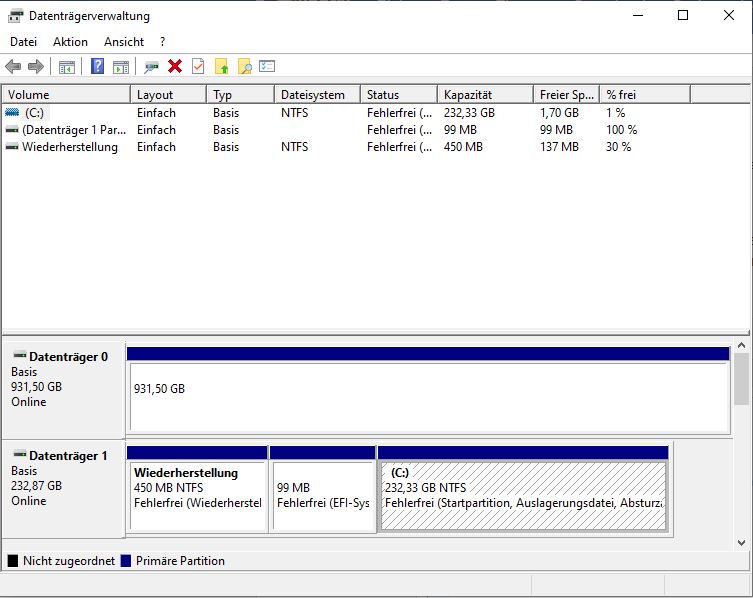Minimize the Datenträgerverwaltung window
Image resolution: width=753 pixels, height=598 pixels.
pos(638,15)
